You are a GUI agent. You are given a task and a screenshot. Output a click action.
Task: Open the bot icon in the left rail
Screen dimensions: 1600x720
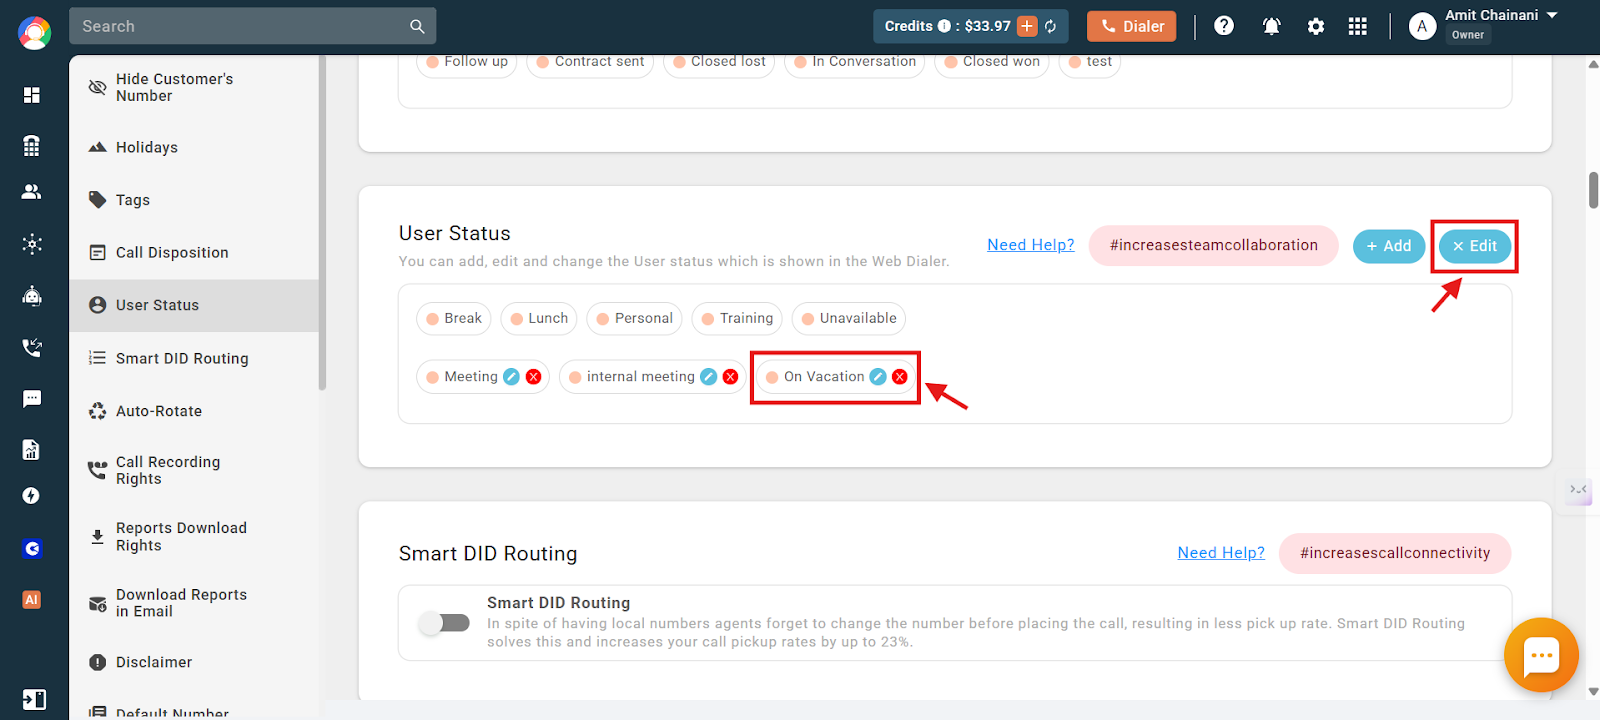pos(32,296)
